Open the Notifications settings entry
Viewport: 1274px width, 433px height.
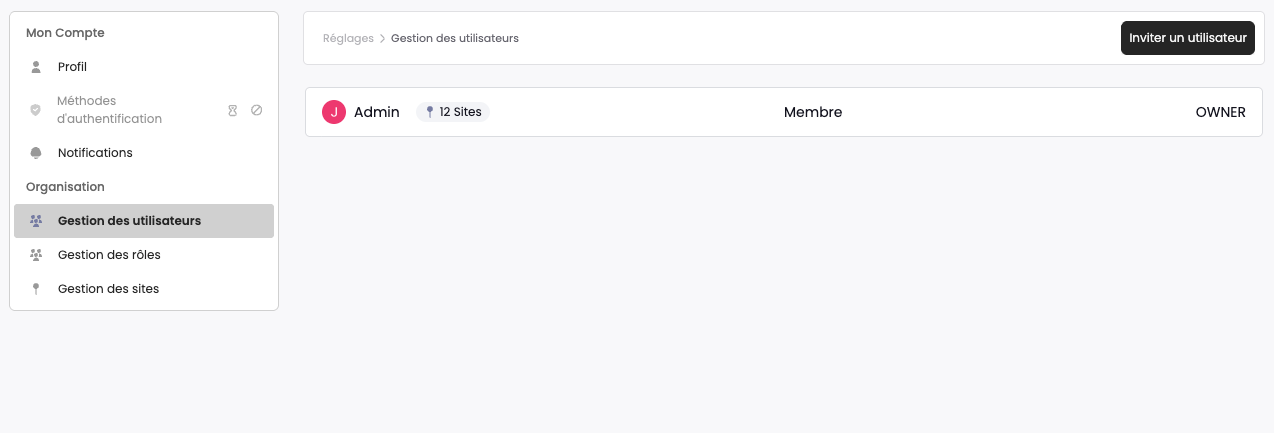144,153
